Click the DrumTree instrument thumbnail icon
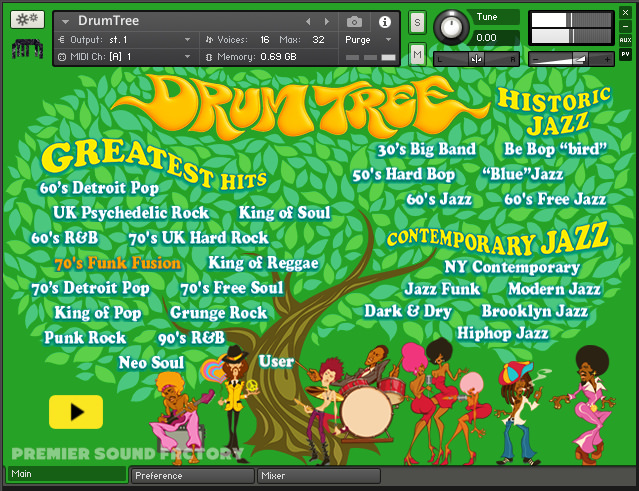The image size is (639, 491). coord(27,48)
